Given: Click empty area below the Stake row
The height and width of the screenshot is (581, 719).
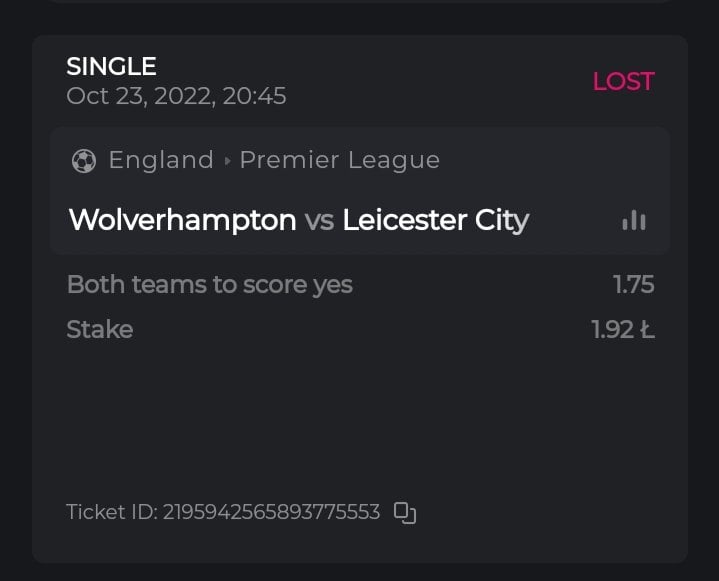Looking at the screenshot, I should [360, 420].
